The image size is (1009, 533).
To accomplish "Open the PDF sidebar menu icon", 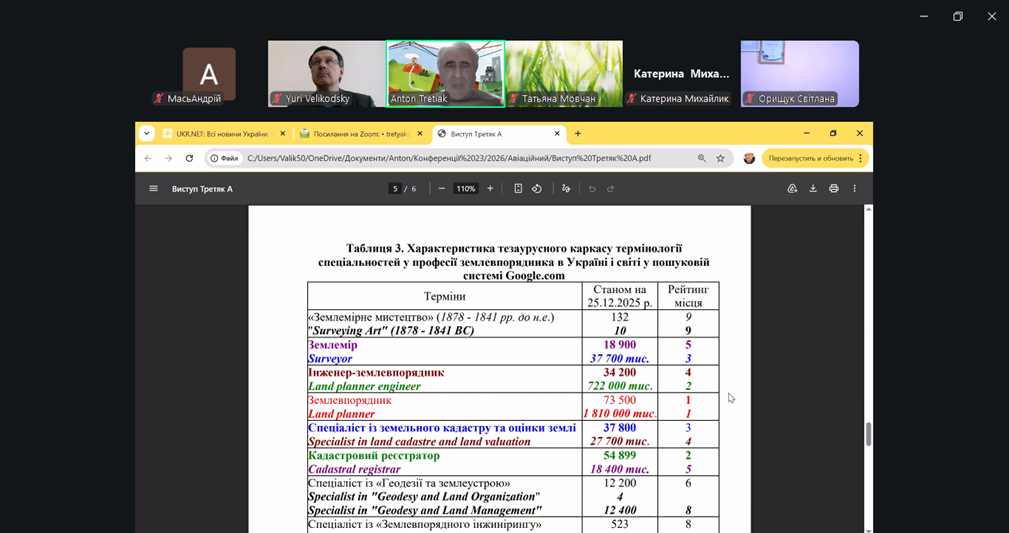I will click(x=153, y=189).
